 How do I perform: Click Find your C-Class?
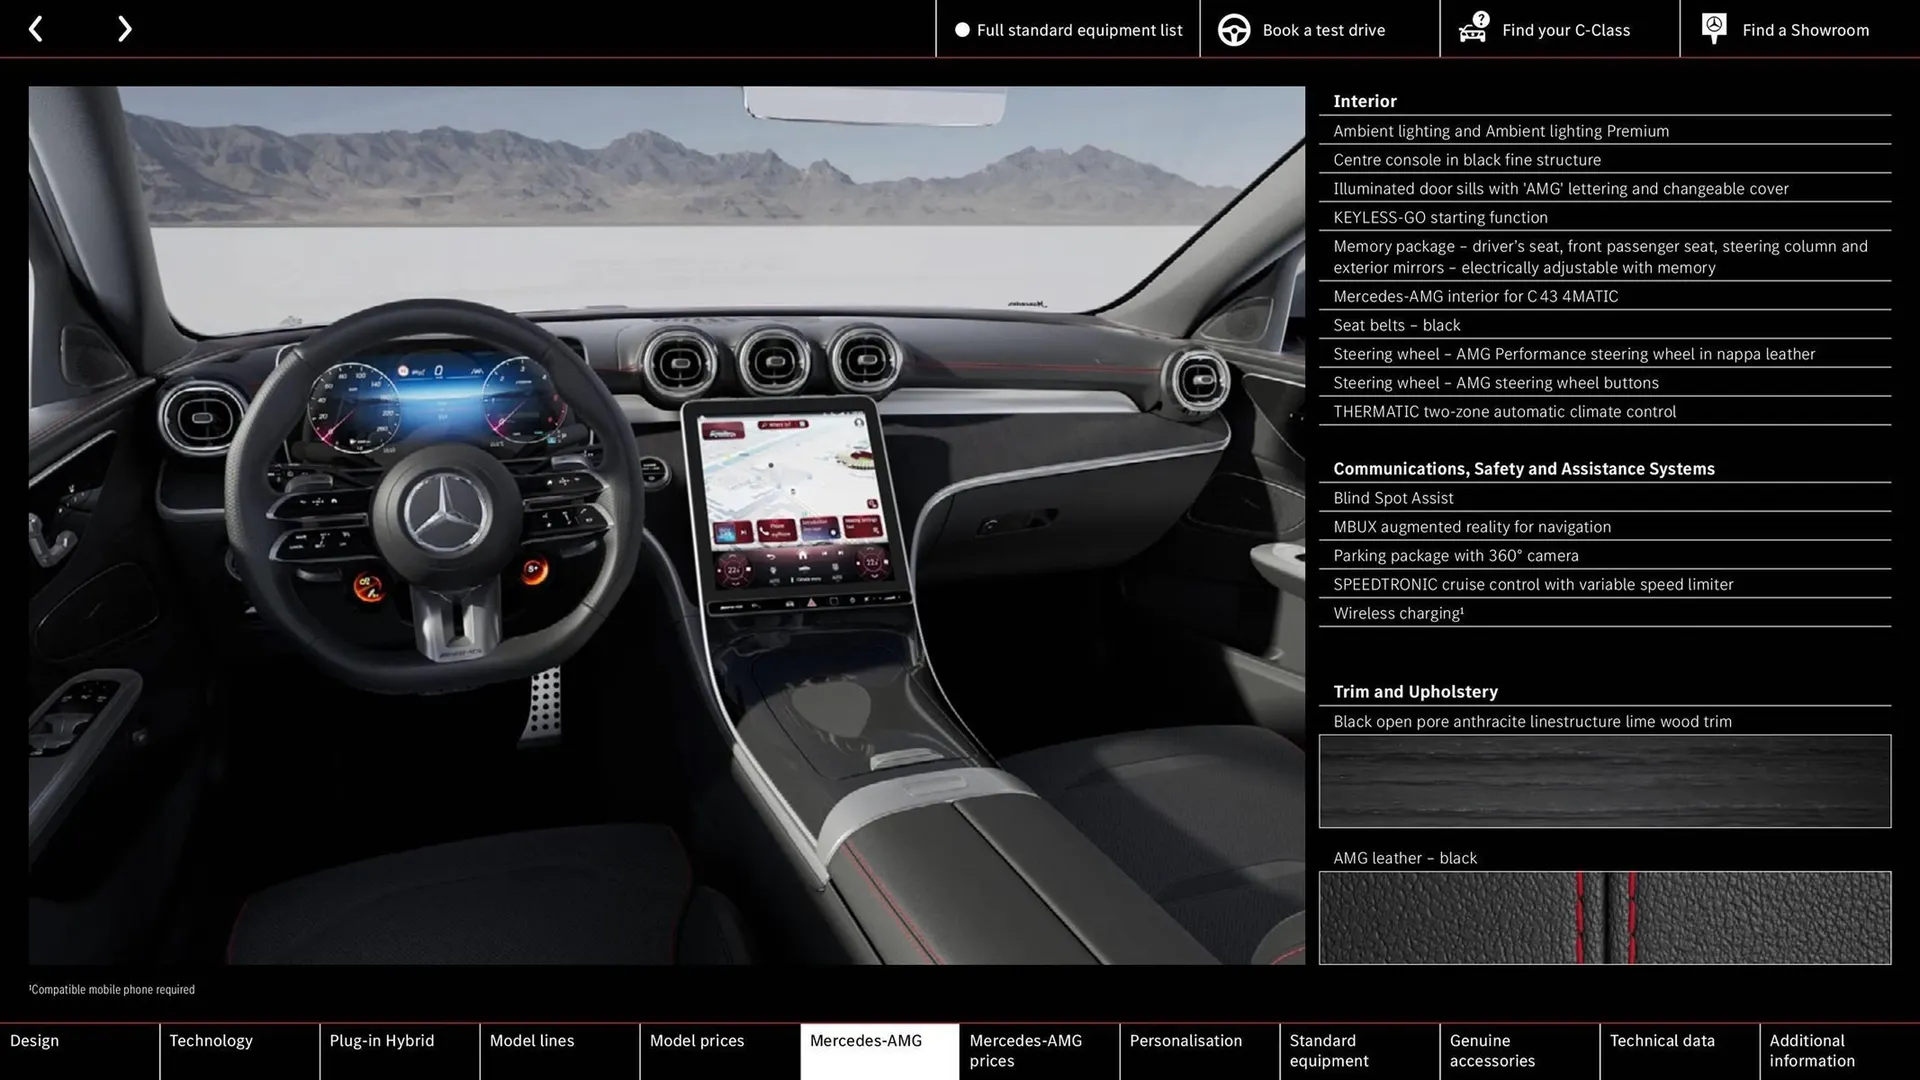point(1566,30)
